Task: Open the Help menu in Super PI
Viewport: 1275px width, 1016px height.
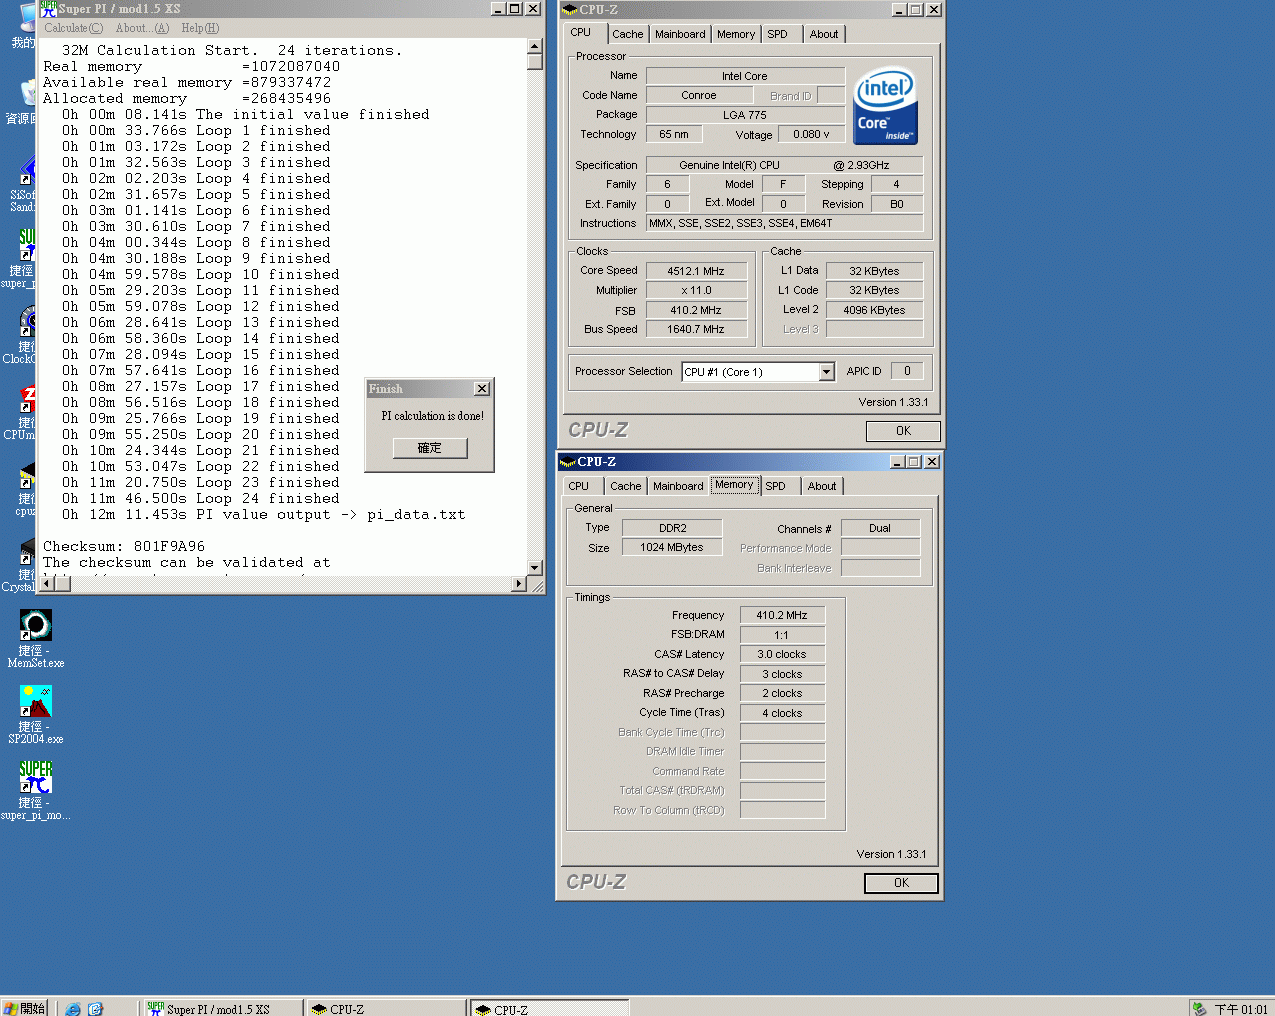Action: click(198, 27)
